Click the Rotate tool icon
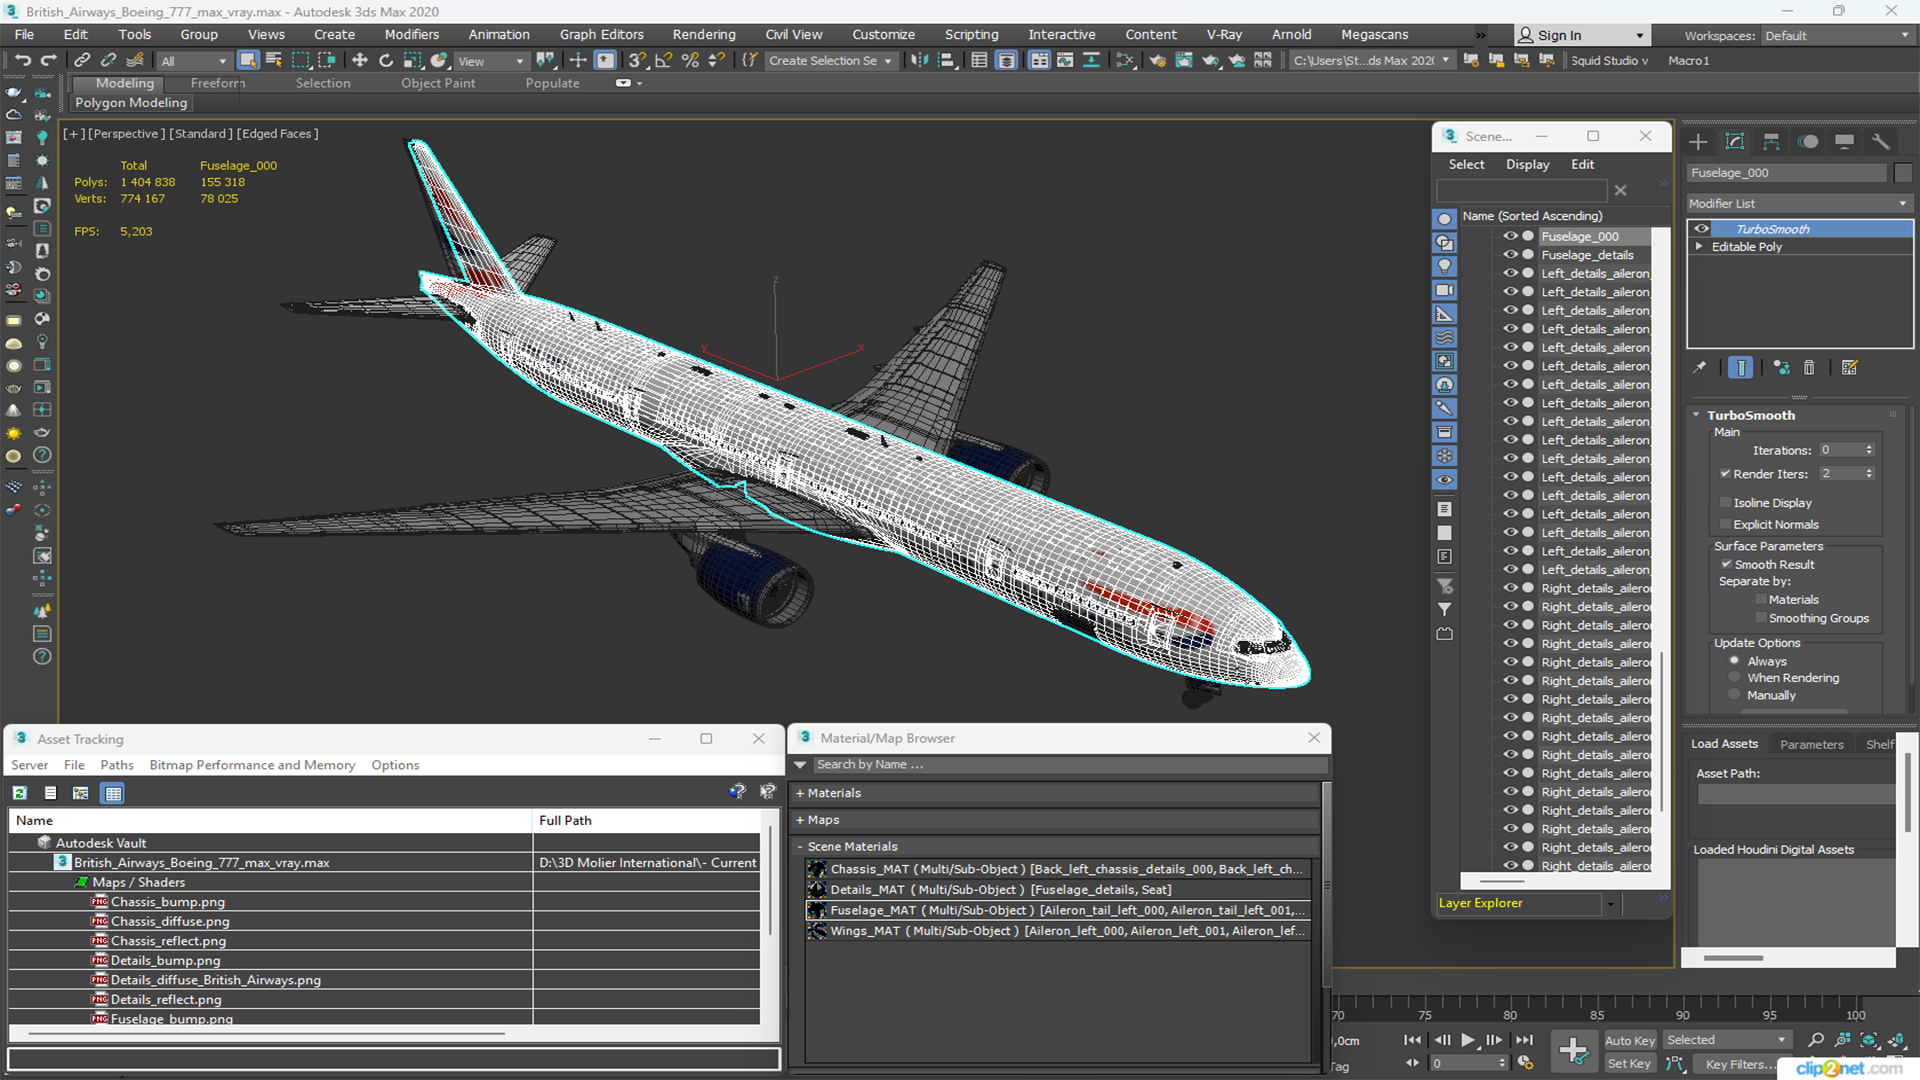 [386, 61]
